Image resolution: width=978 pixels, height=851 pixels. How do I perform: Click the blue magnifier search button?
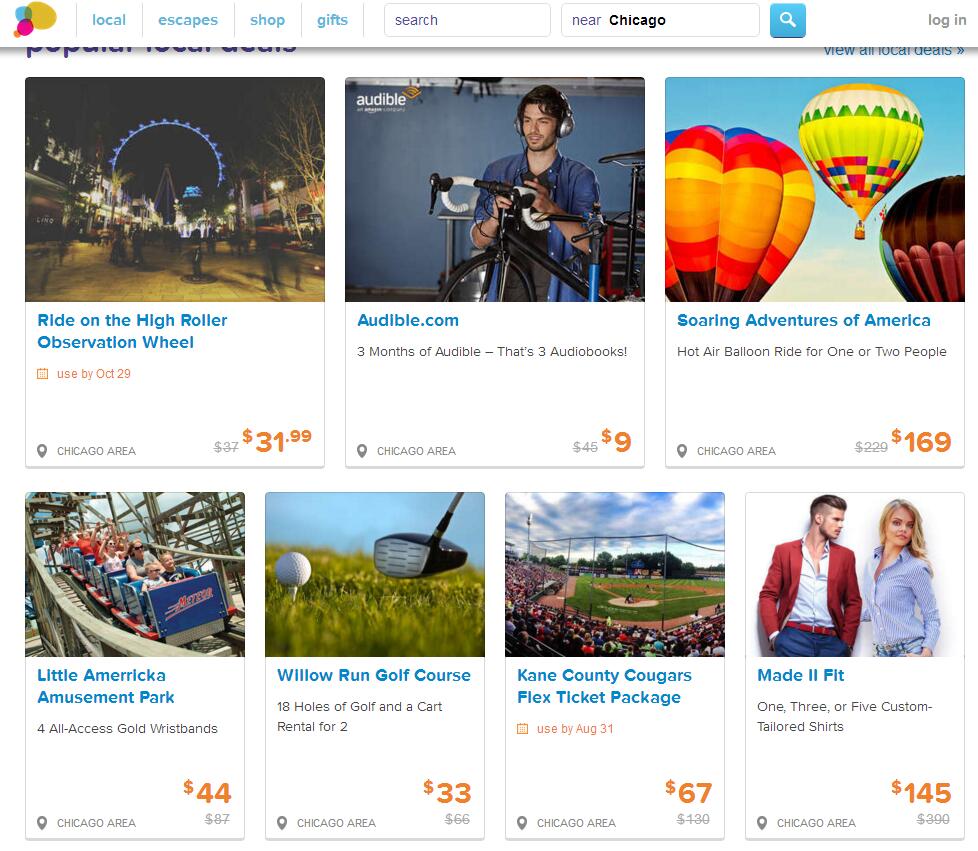788,20
